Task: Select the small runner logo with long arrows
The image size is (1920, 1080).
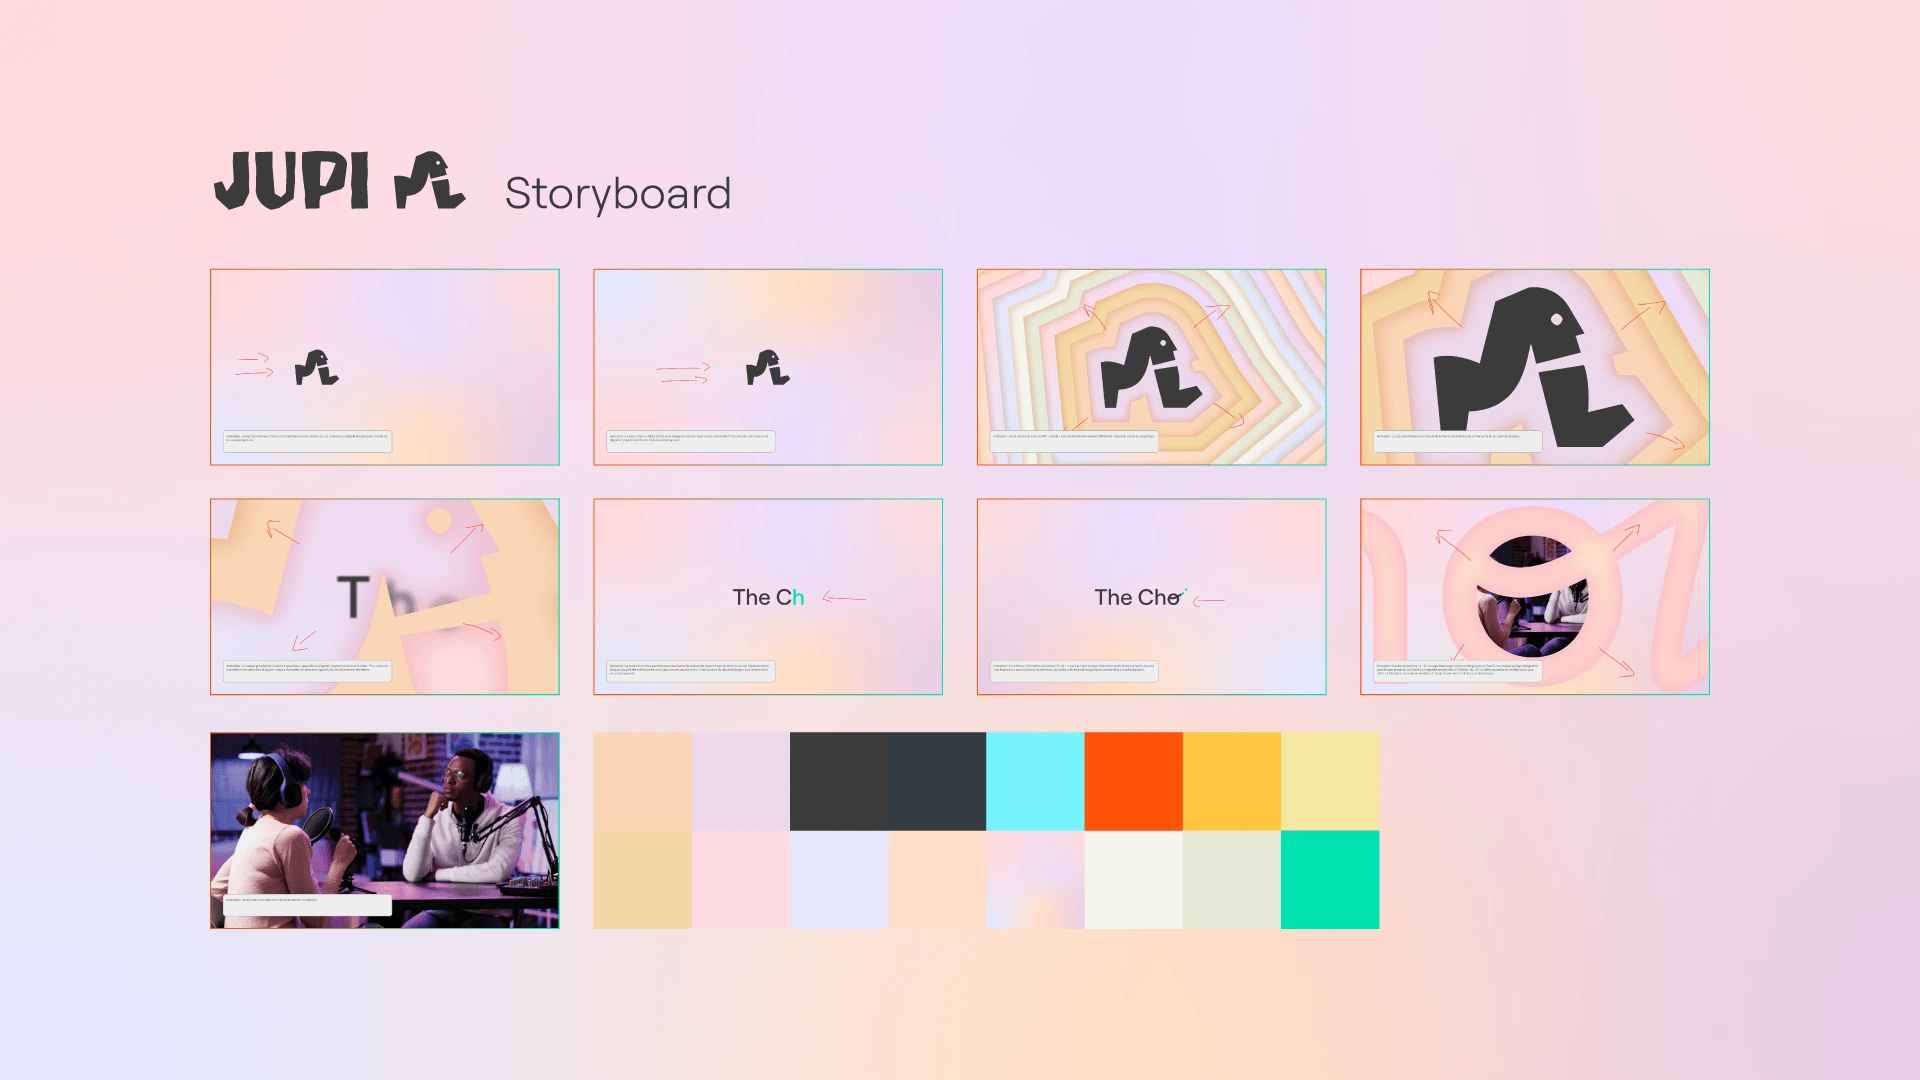Action: point(768,368)
